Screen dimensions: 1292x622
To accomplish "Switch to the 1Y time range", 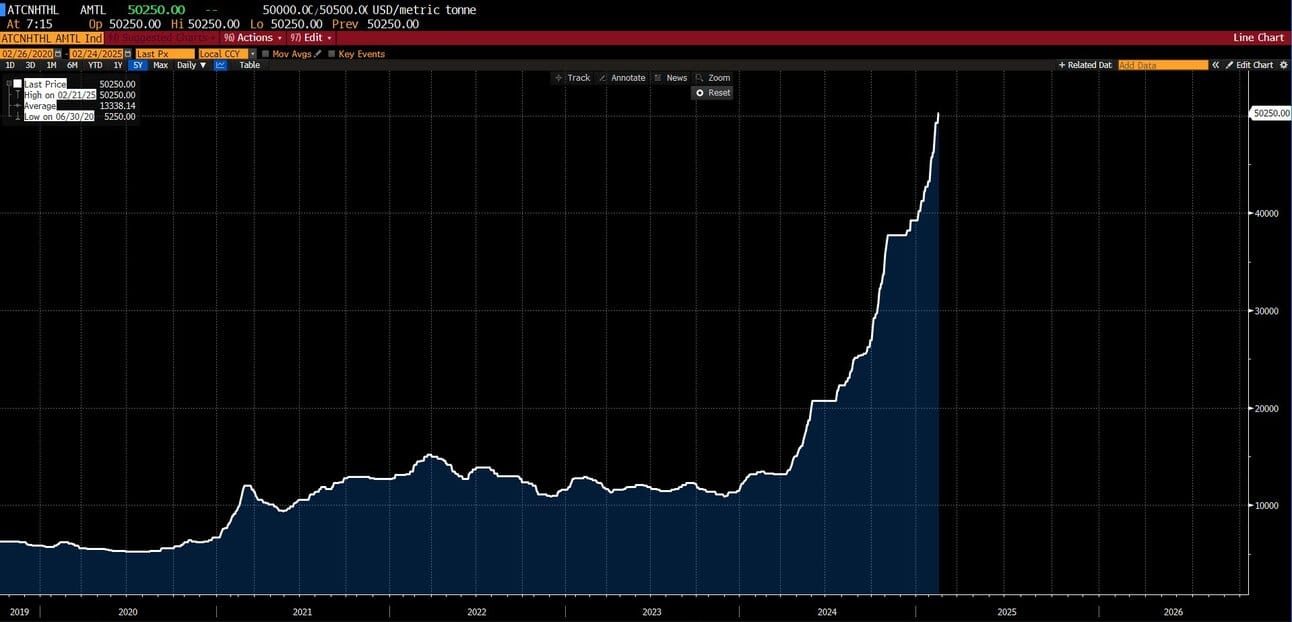I will (x=118, y=65).
